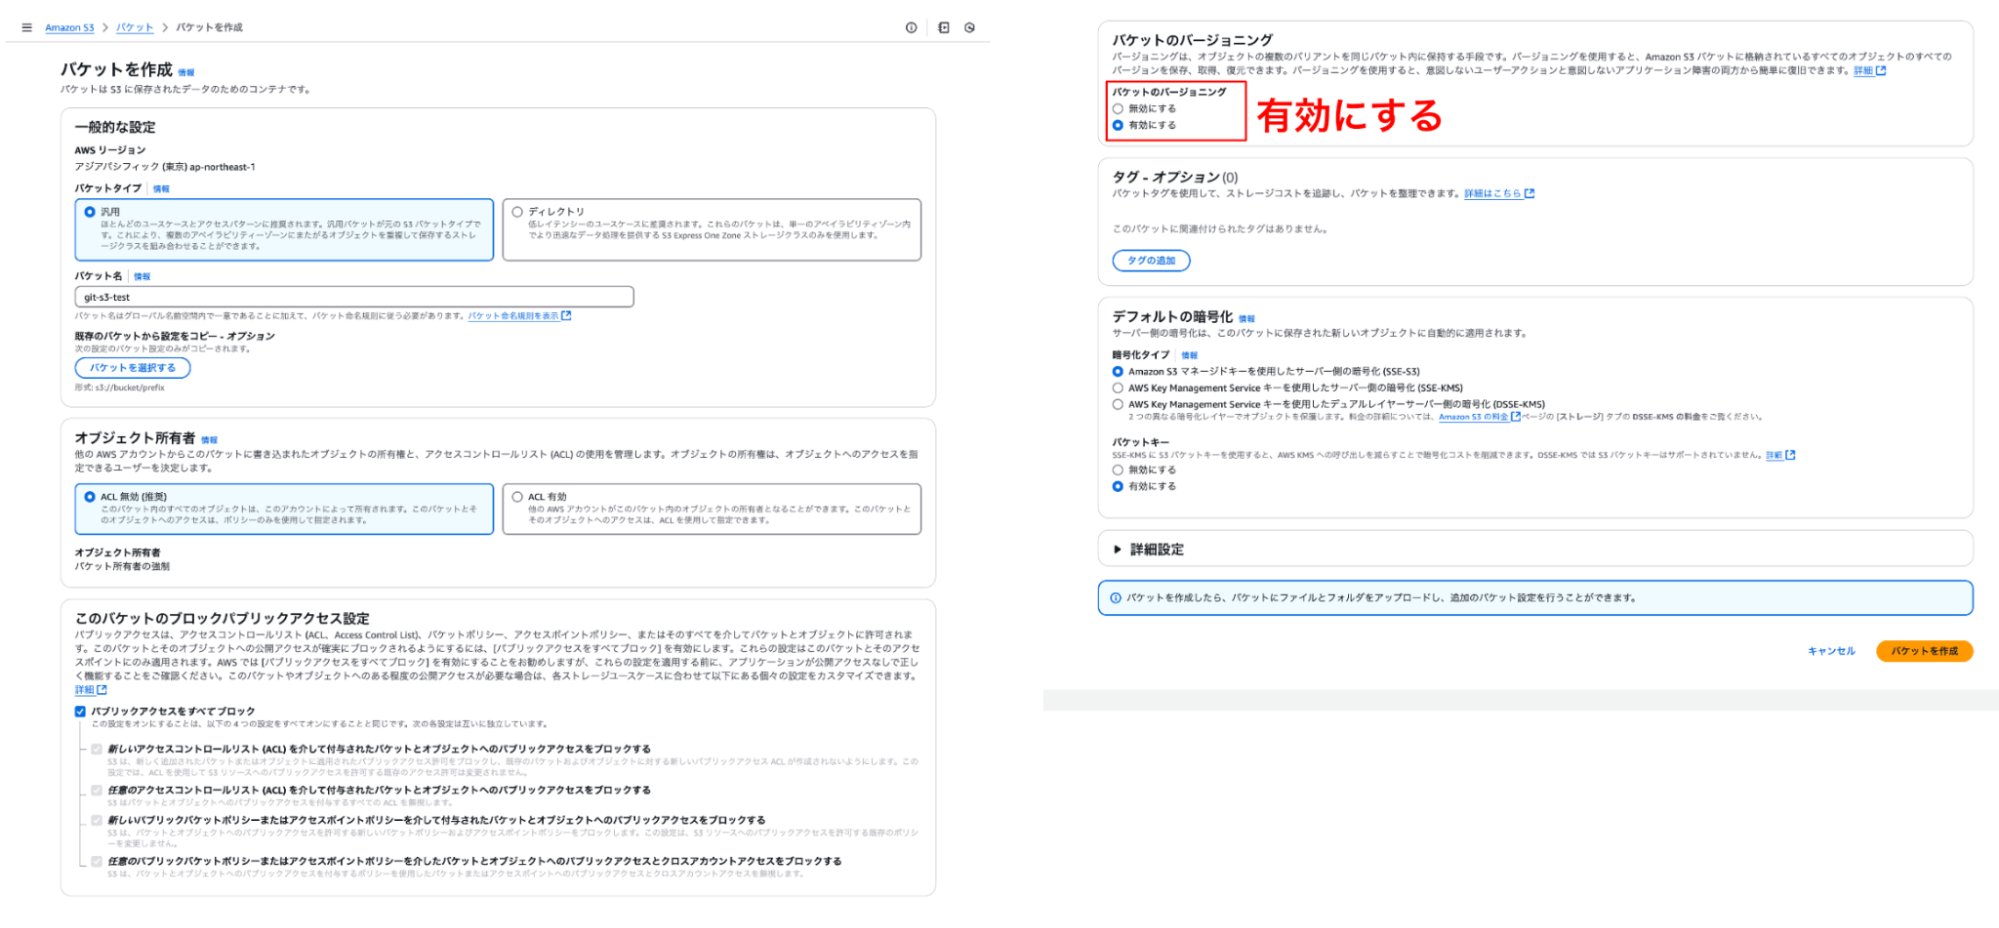Open external link icon beside バケット命名規則を表示
Screen dimensions: 1999x928
[566, 316]
